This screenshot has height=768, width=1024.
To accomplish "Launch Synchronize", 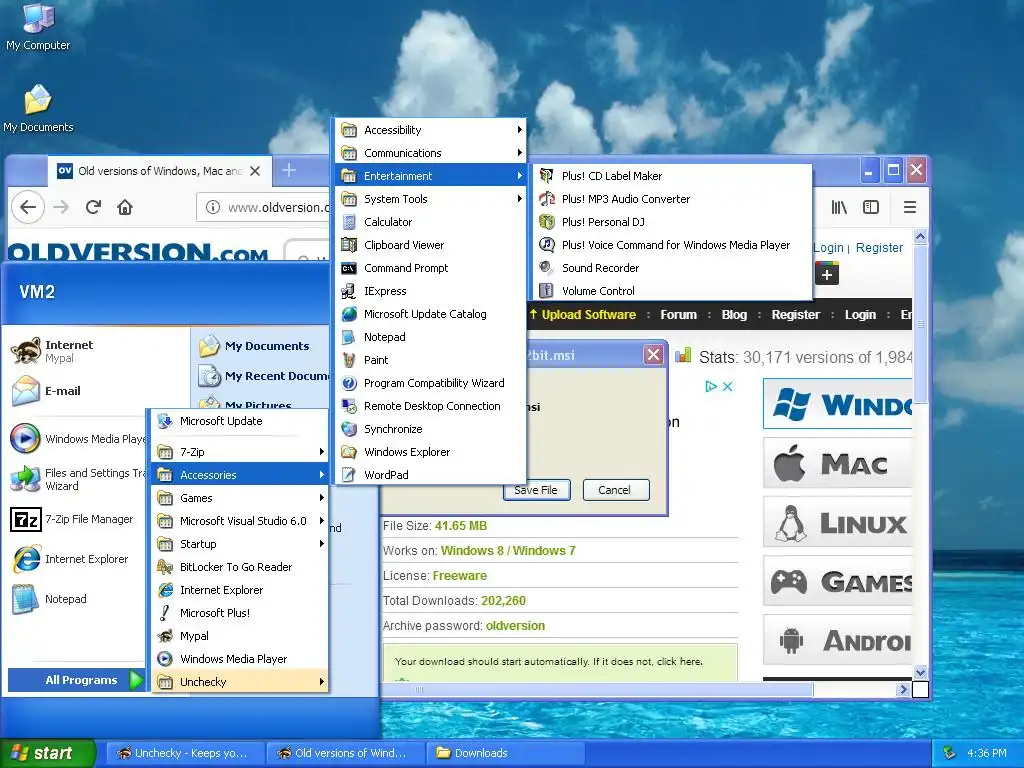I will tap(431, 429).
